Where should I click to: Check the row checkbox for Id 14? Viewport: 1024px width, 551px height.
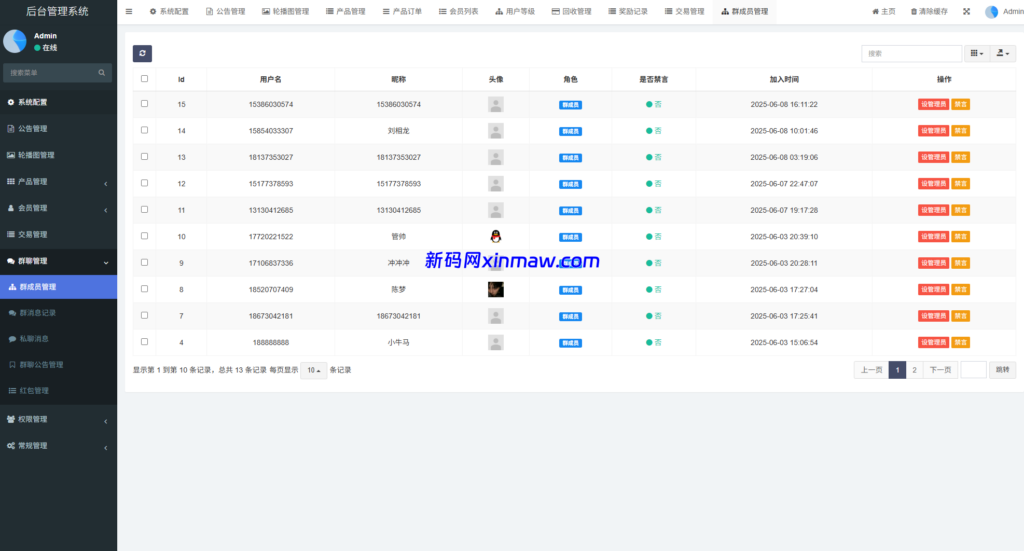[x=144, y=130]
